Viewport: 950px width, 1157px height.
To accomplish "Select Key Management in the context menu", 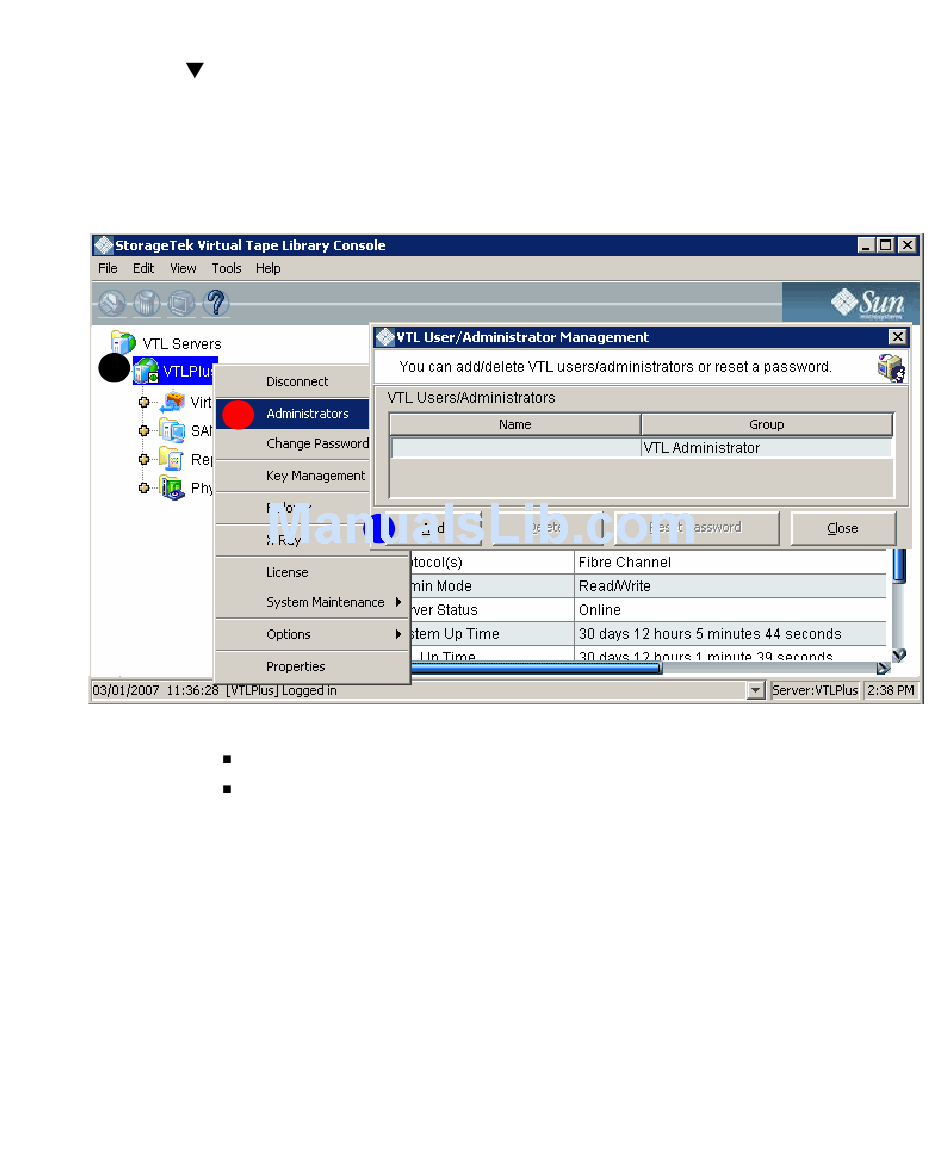I will pyautogui.click(x=293, y=476).
